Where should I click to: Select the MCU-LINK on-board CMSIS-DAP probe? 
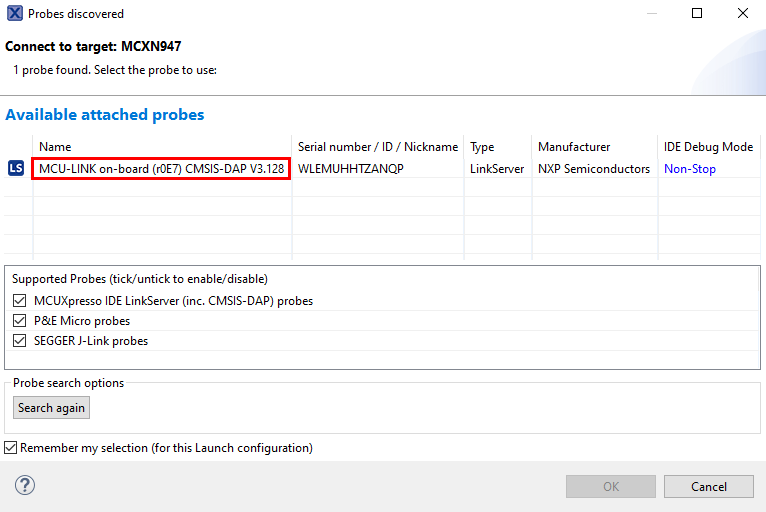pos(162,169)
